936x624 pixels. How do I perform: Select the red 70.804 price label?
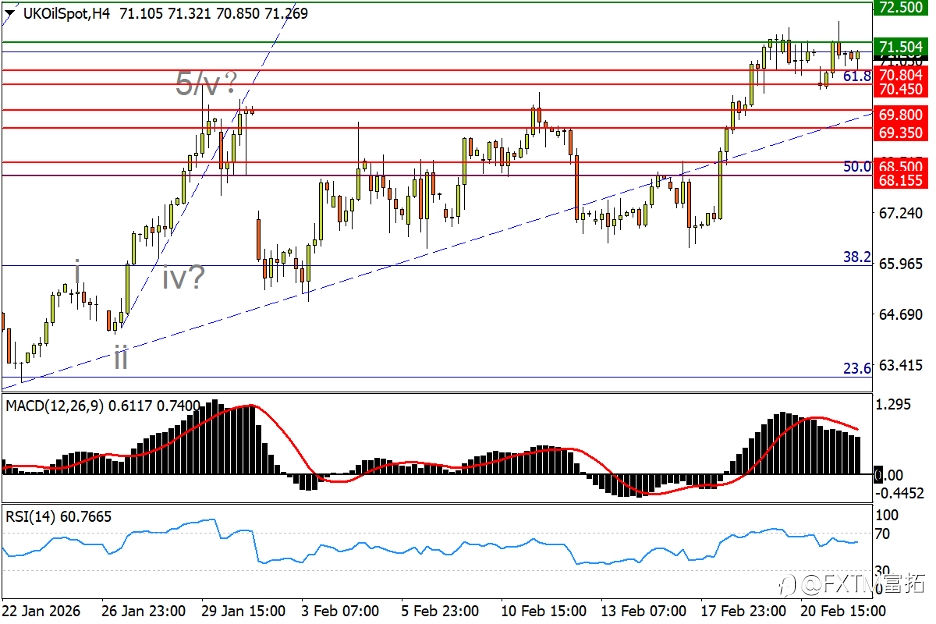(900, 75)
